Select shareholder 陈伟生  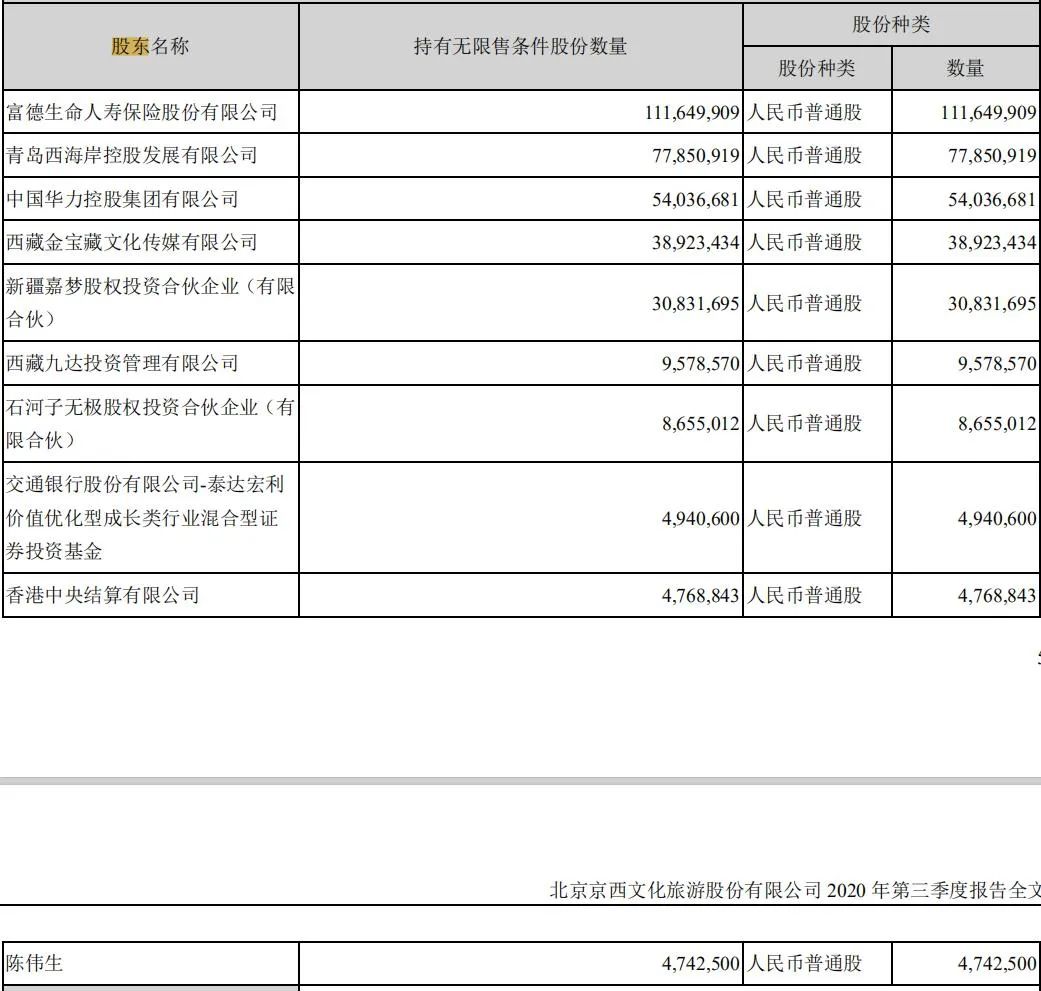[x=35, y=963]
